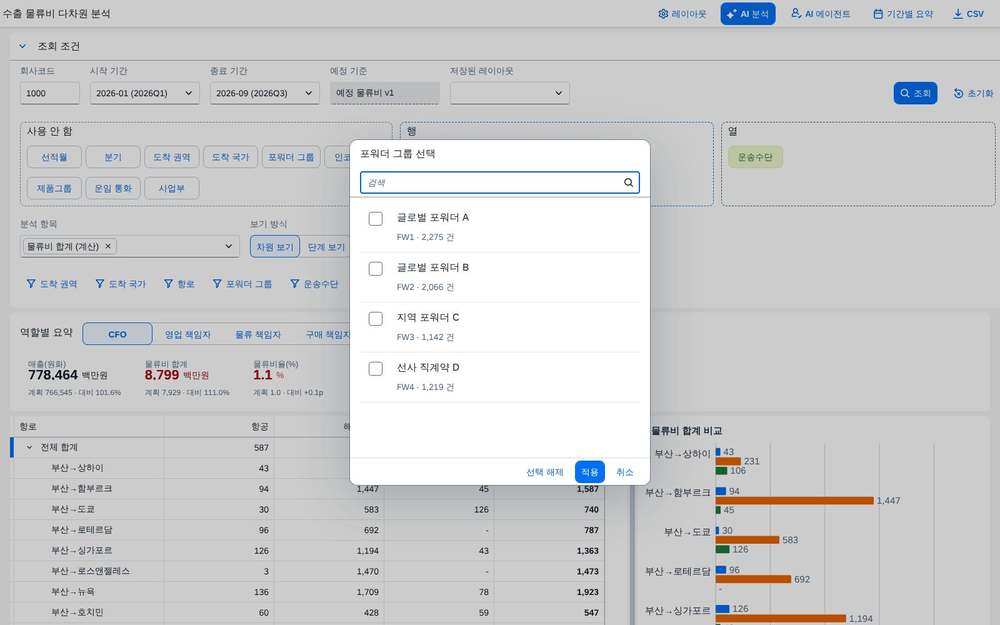This screenshot has width=1000, height=625.
Task: Click the 예정 기준 field
Action: coord(385,93)
